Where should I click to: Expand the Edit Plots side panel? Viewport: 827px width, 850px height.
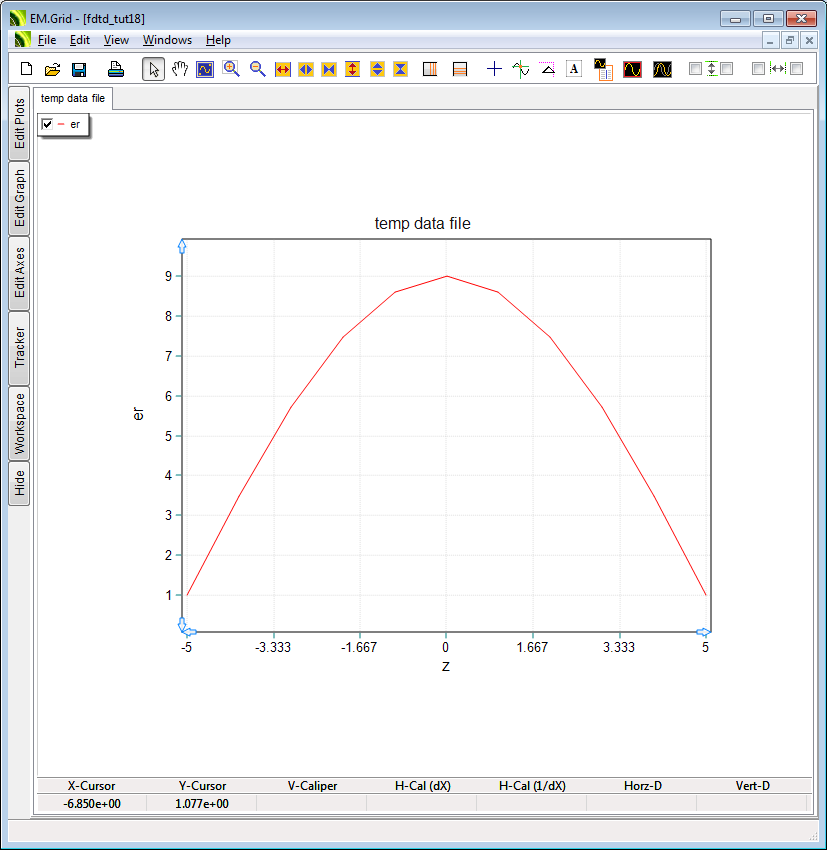[19, 124]
